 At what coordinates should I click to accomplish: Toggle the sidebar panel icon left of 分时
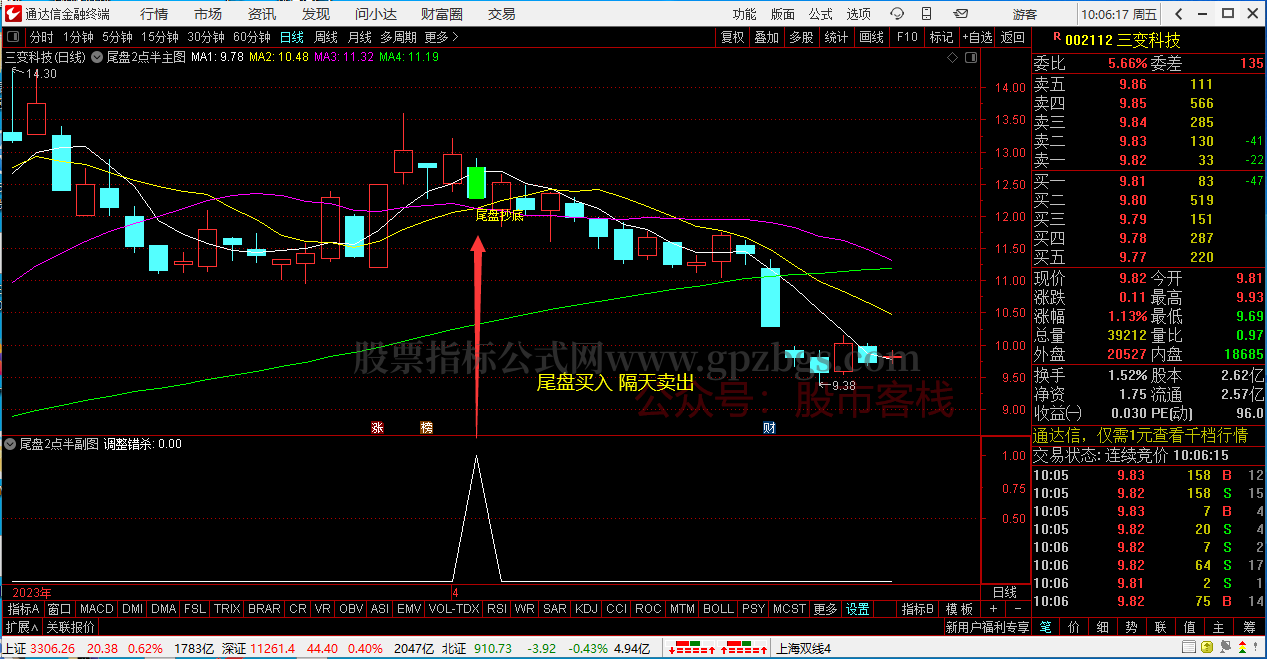[15, 37]
